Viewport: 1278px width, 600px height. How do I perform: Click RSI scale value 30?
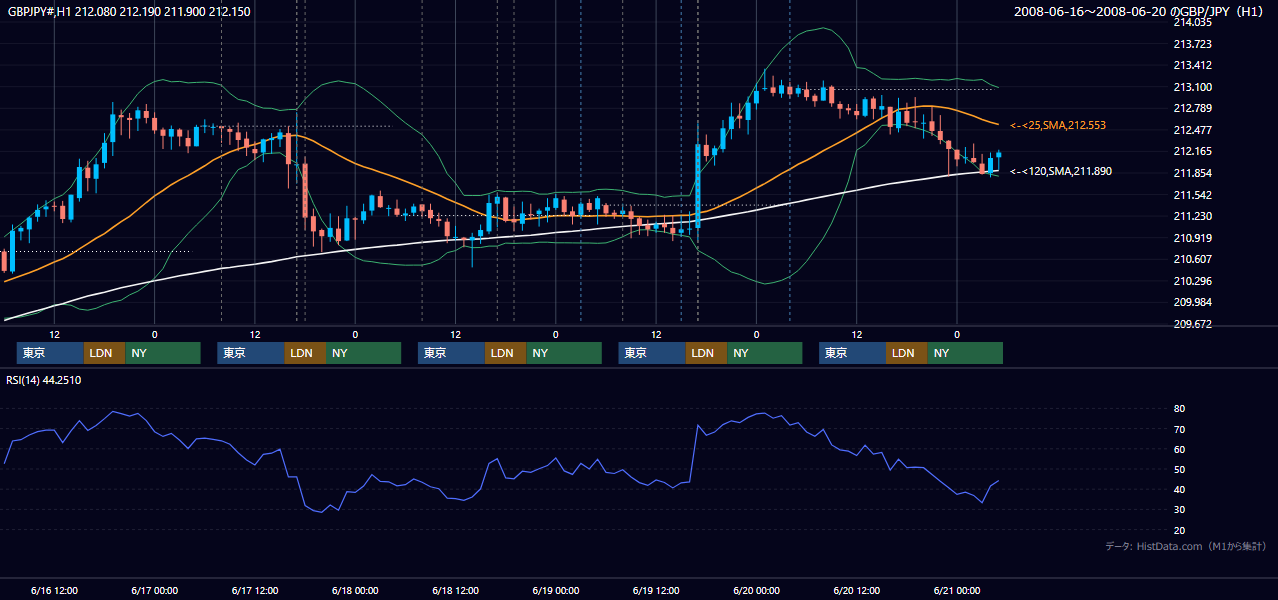tap(1179, 509)
